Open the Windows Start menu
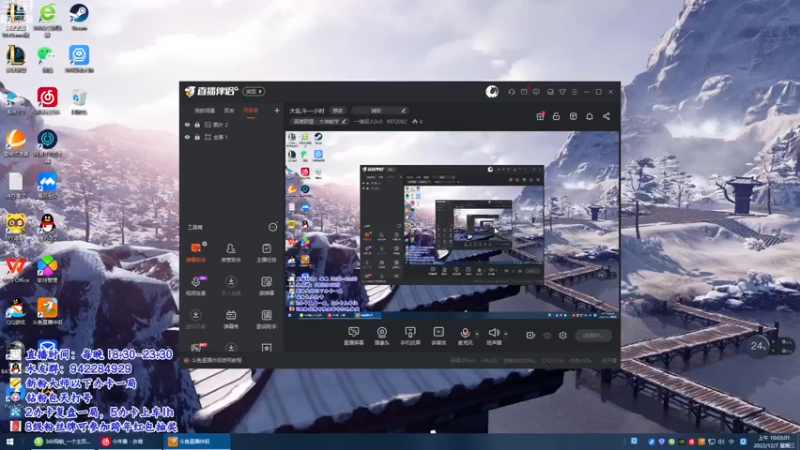 (x=9, y=442)
